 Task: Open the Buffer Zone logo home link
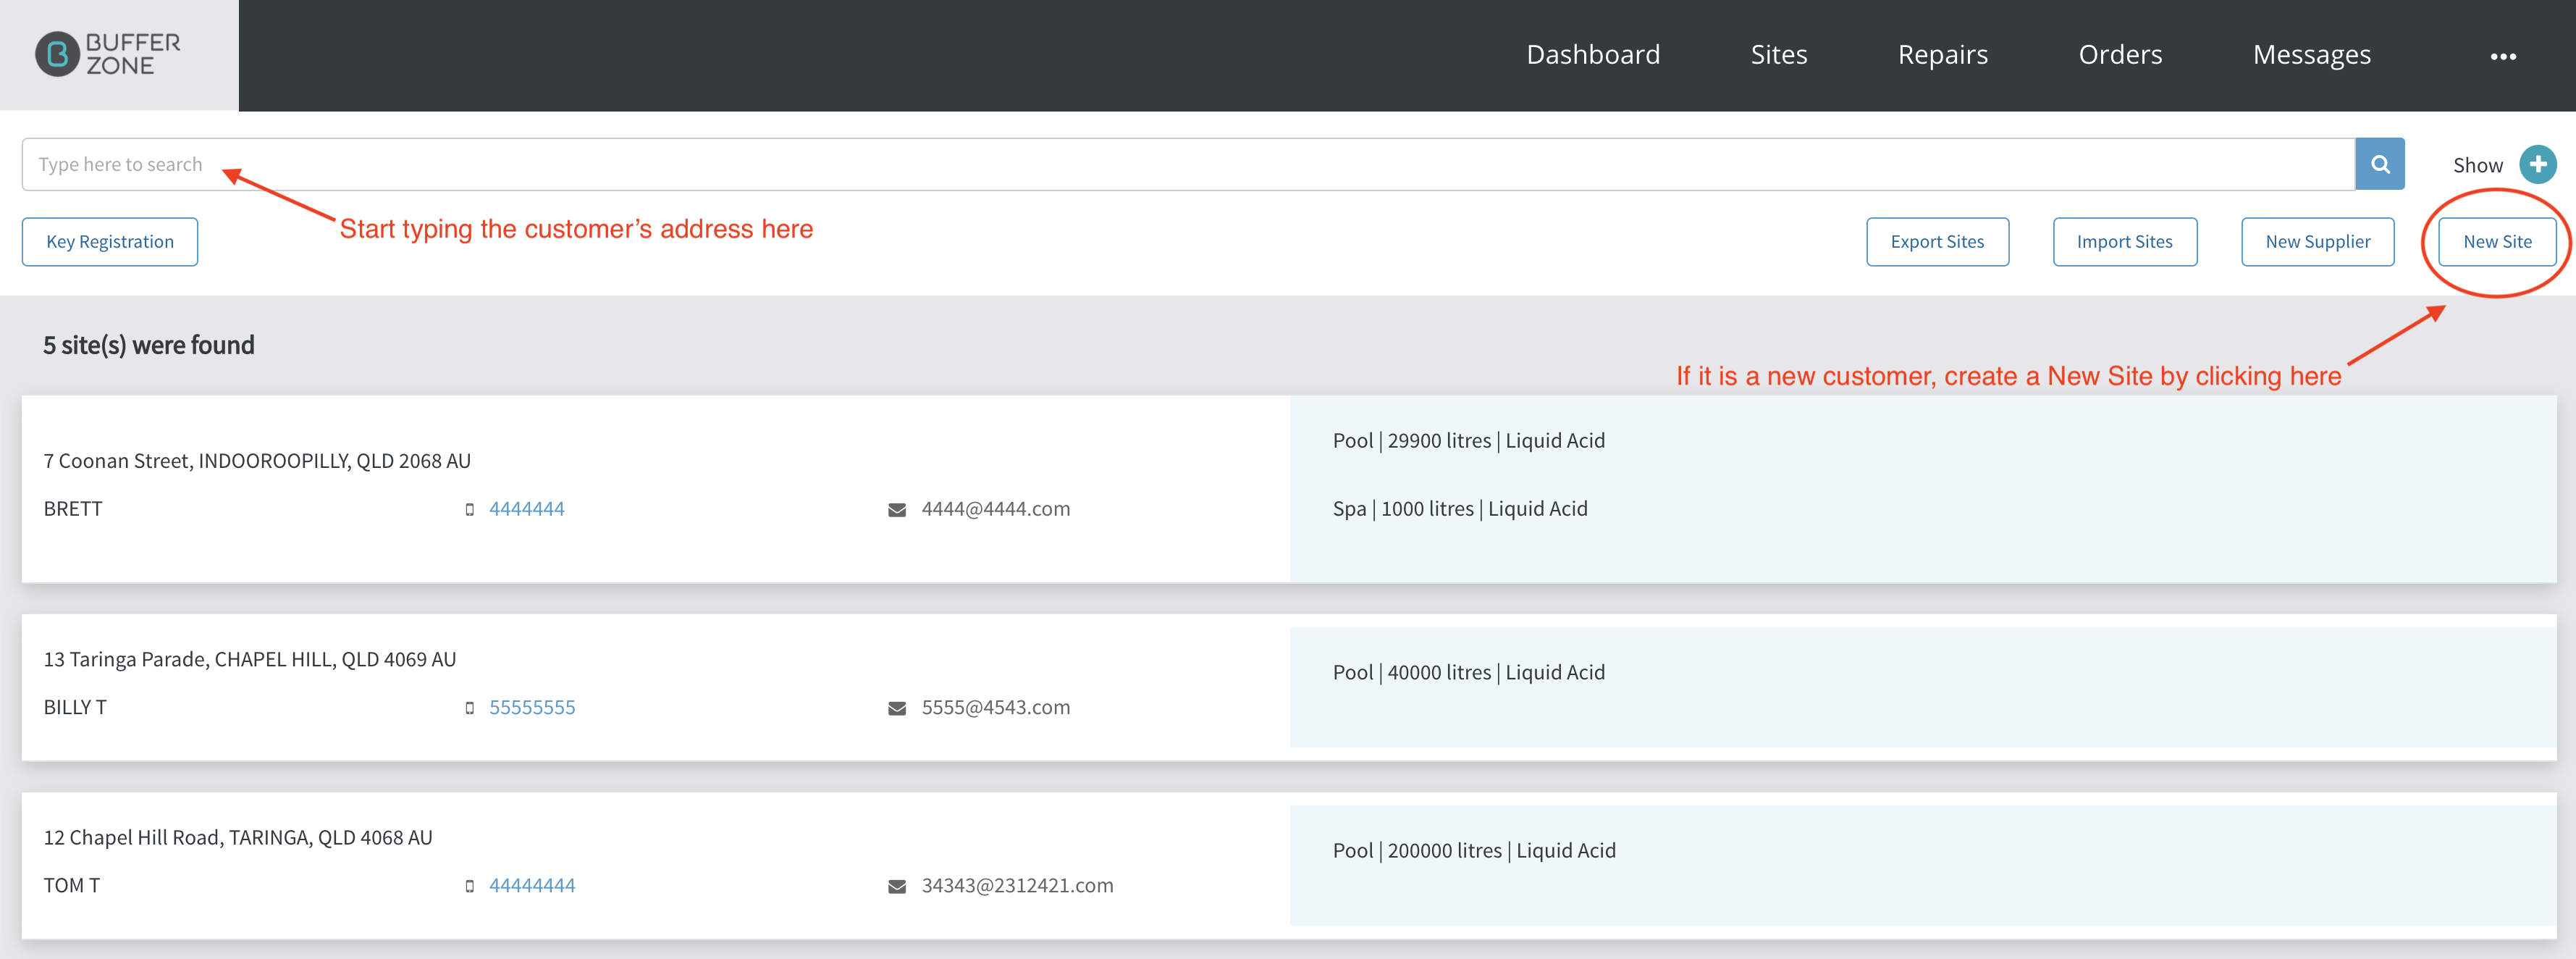click(x=108, y=54)
